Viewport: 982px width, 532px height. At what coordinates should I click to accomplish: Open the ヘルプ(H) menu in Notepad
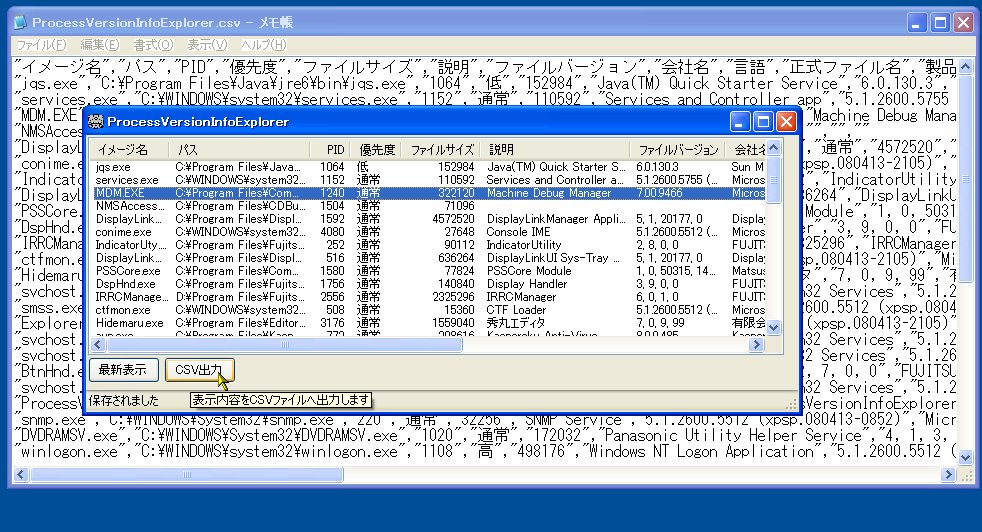(x=264, y=45)
